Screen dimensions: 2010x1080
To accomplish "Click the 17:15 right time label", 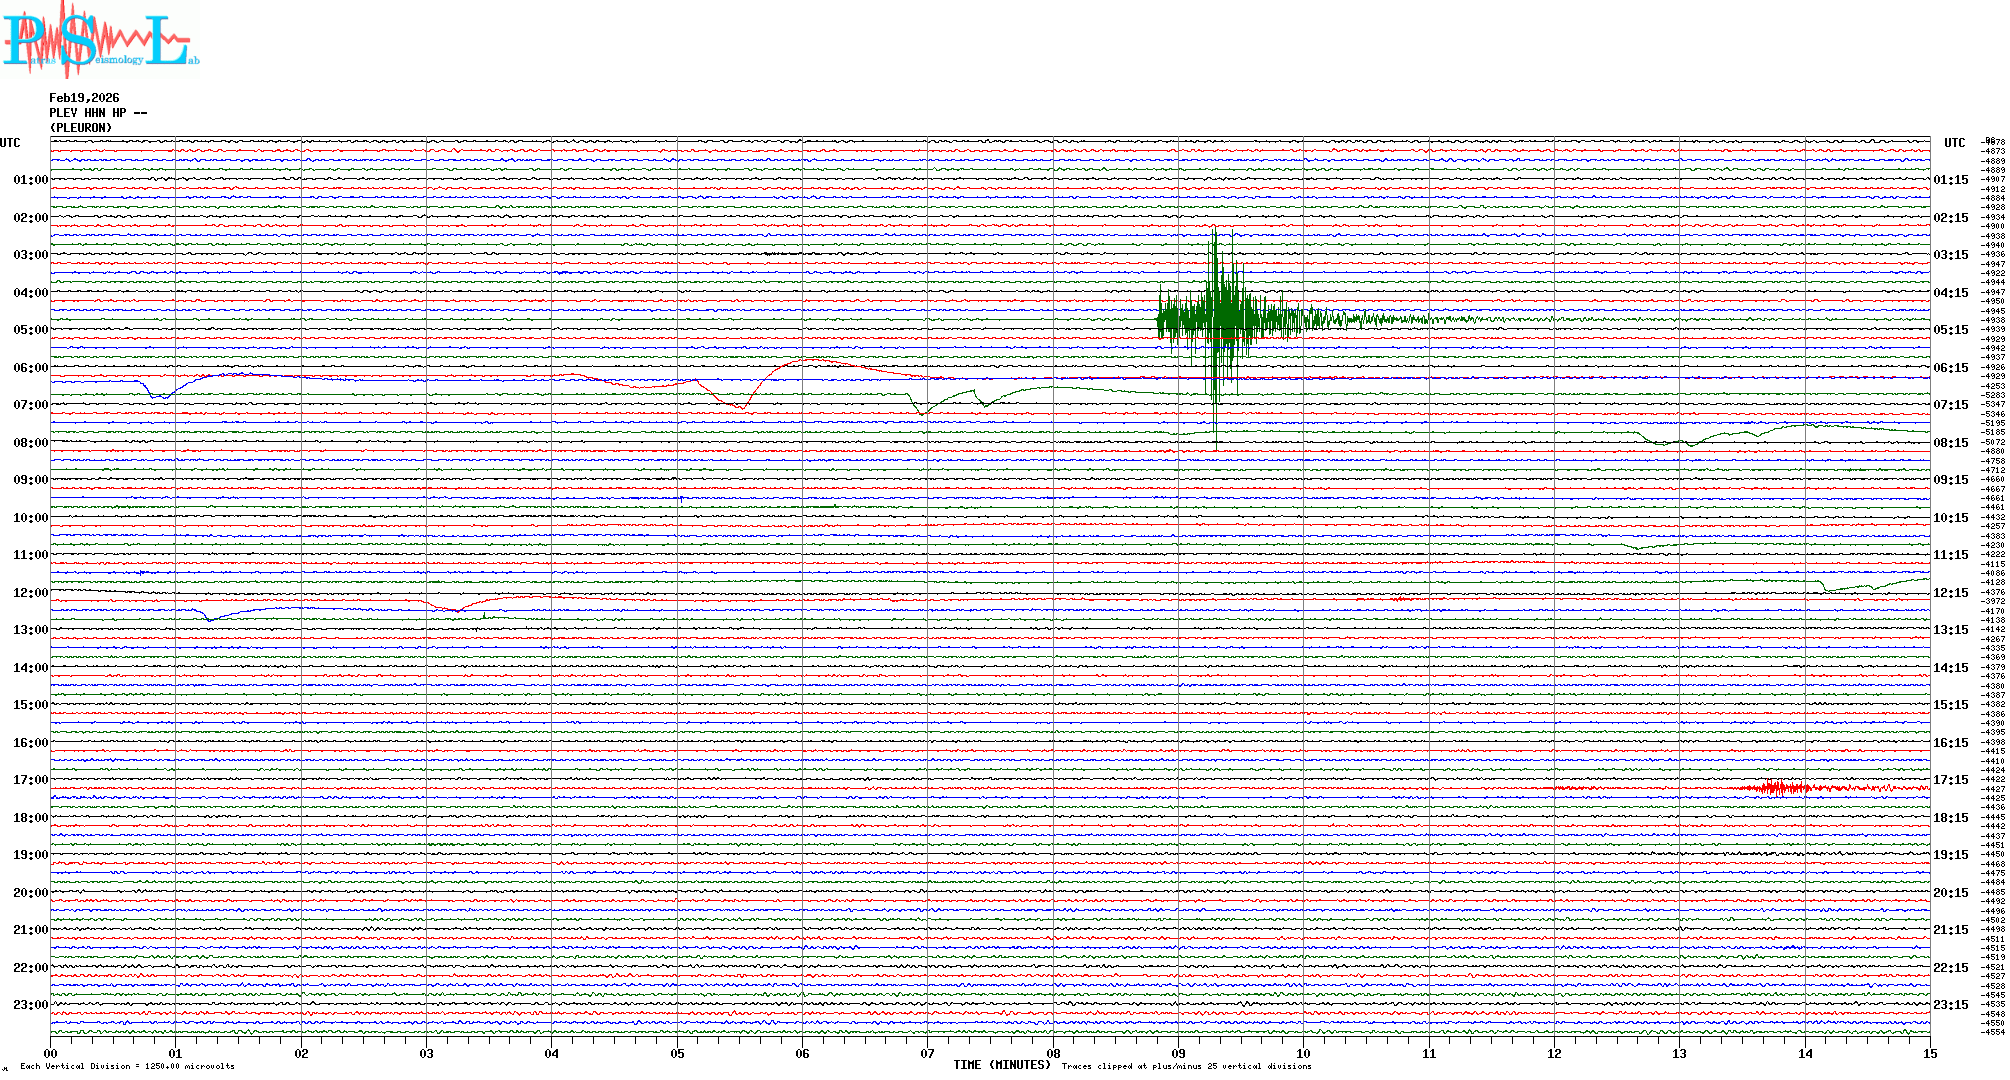I will 1950,780.
